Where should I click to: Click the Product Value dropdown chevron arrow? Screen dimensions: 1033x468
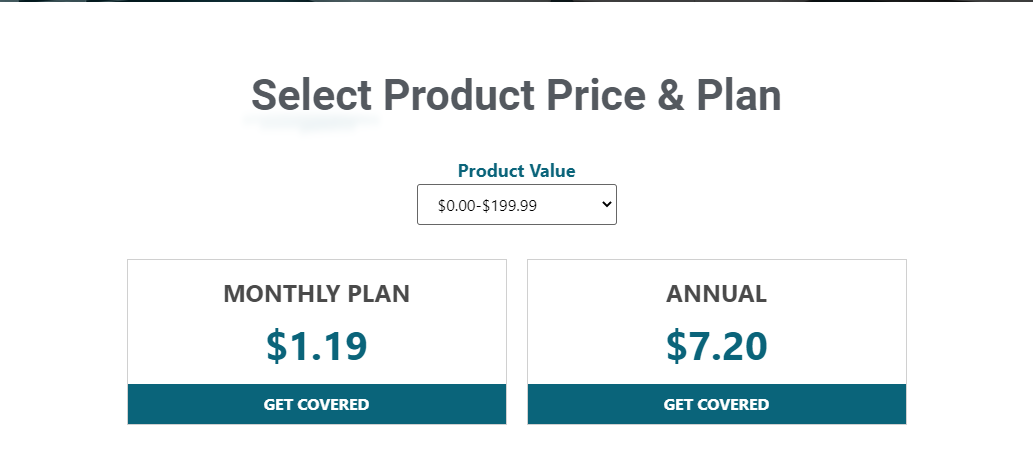point(605,205)
